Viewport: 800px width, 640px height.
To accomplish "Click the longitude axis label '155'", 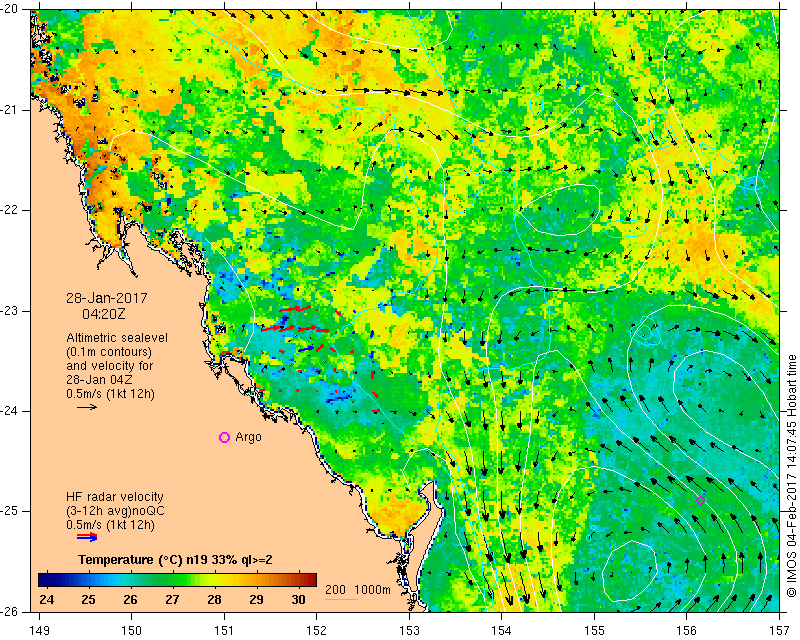I will click(594, 631).
